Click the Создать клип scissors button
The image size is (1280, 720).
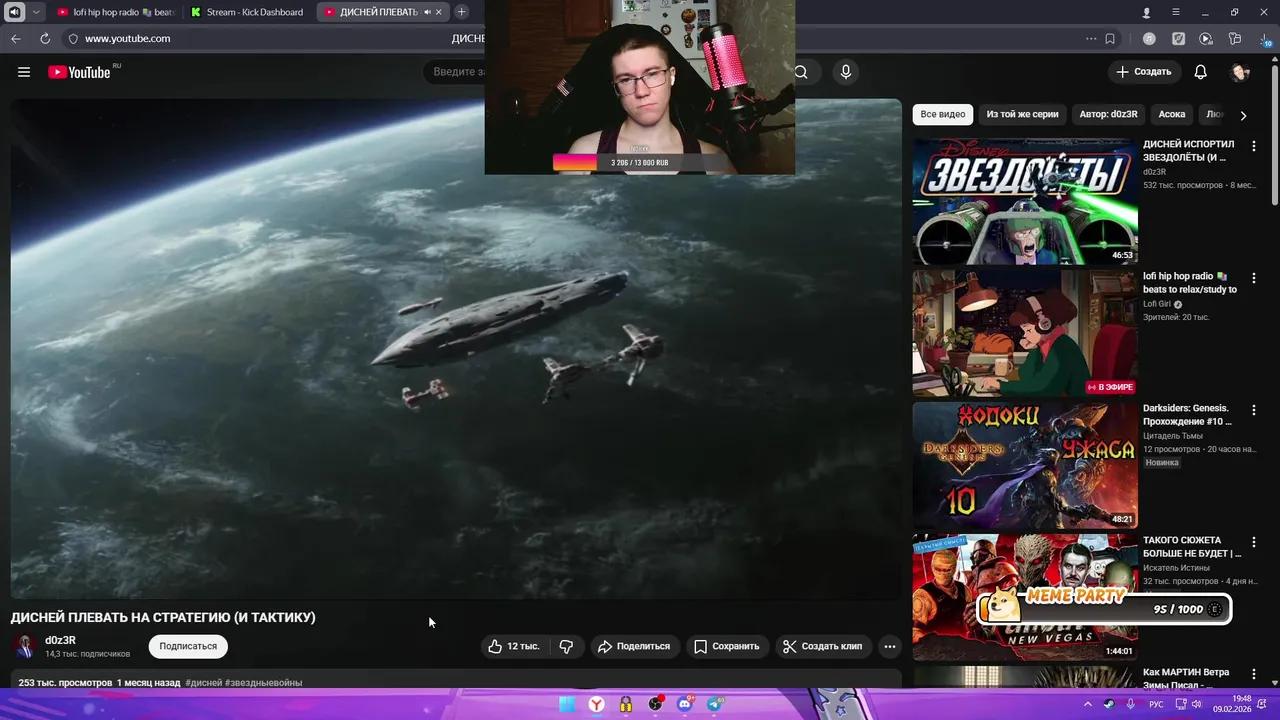(x=822, y=646)
